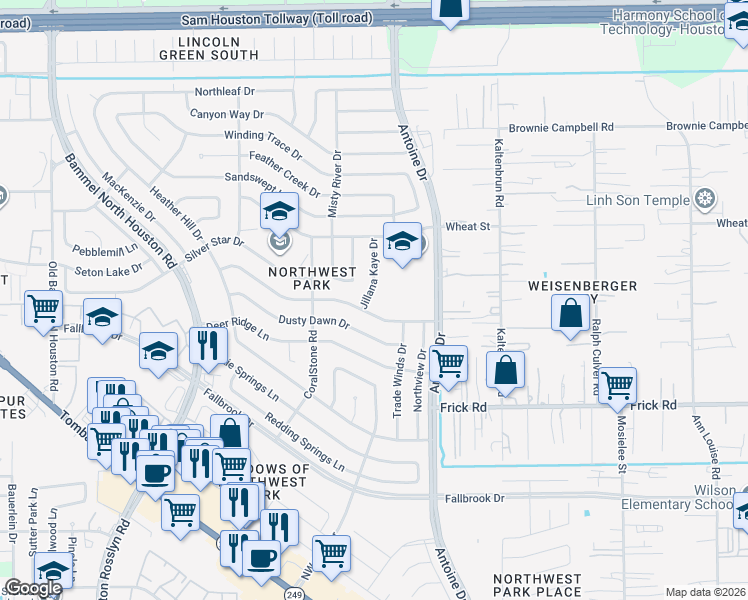The image size is (748, 600).
Task: Open the Harmony School of Technology marker
Action: (738, 22)
